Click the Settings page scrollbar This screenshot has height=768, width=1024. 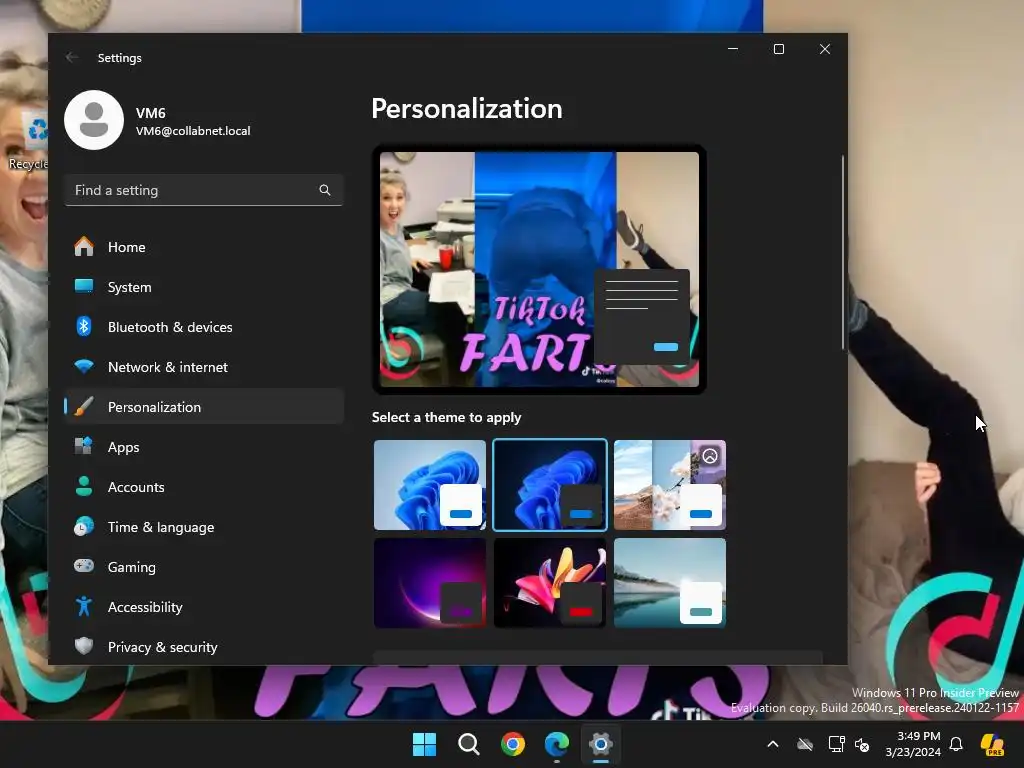(x=843, y=252)
